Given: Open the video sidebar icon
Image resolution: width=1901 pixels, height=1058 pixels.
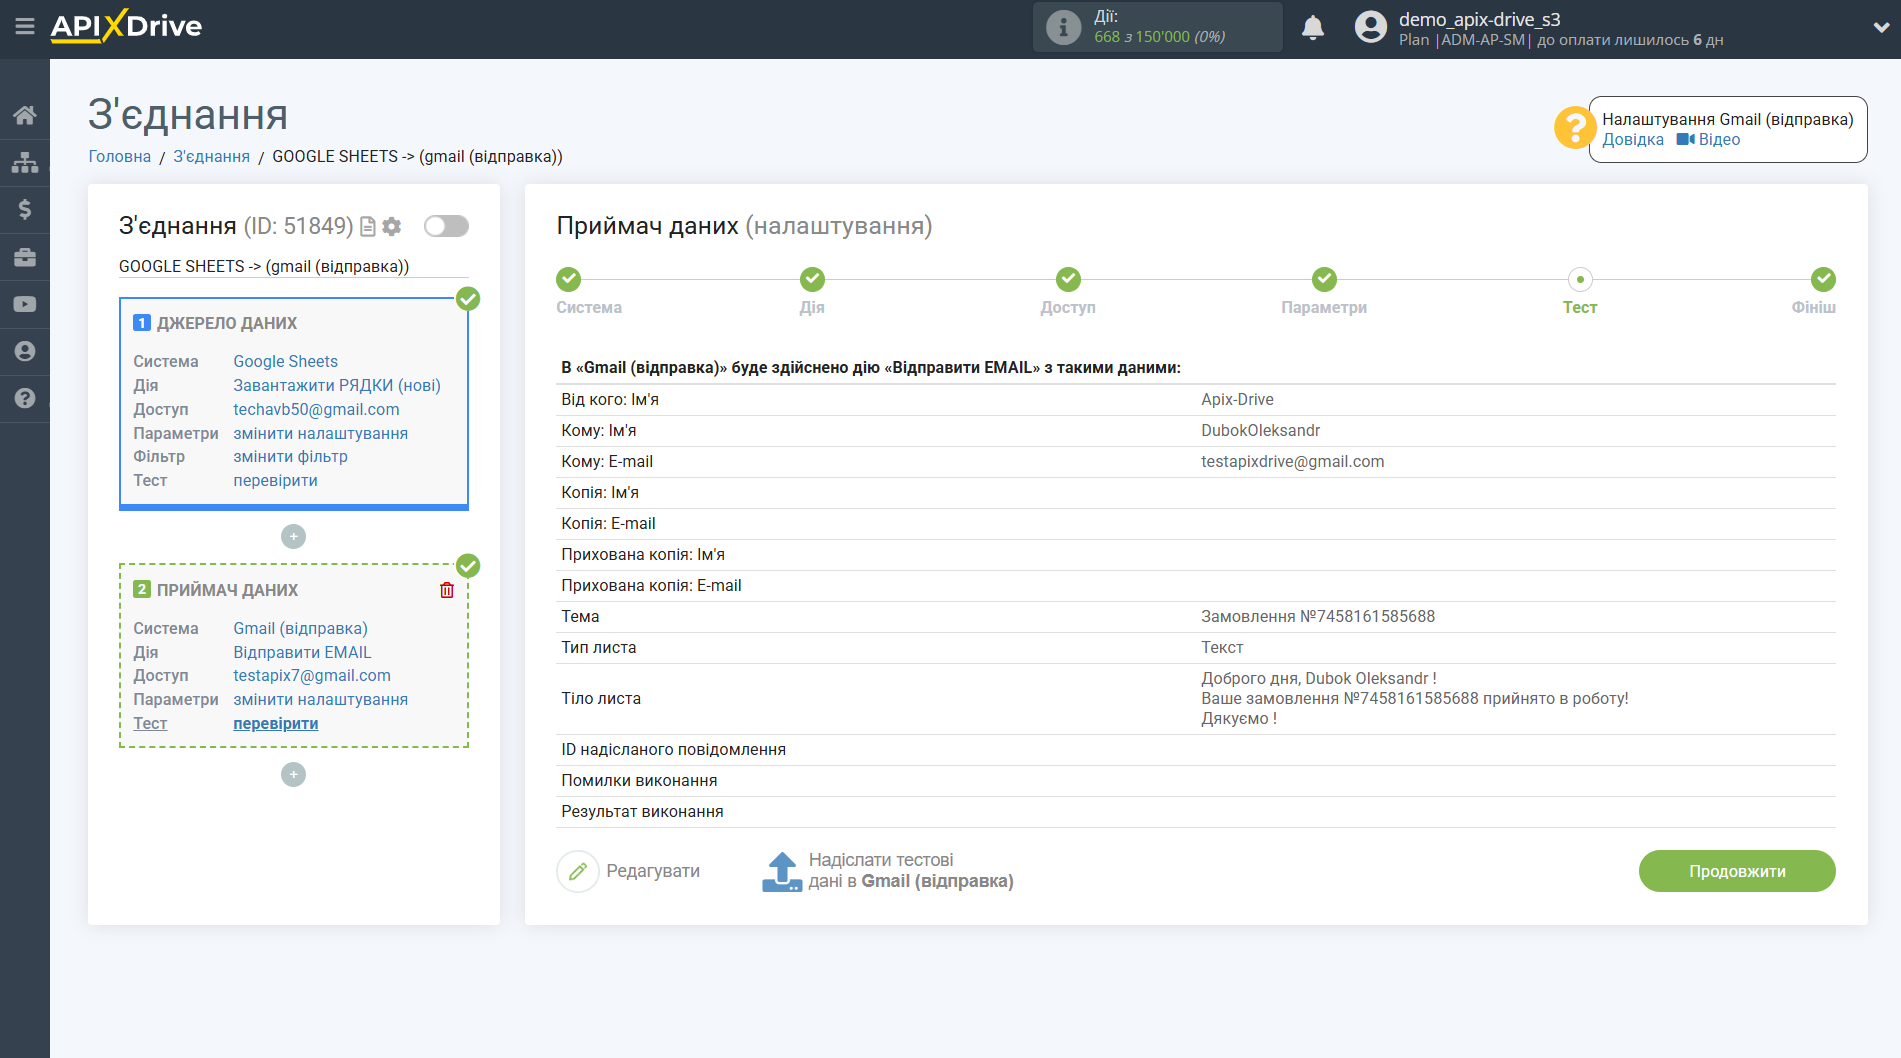Looking at the screenshot, I should point(25,304).
